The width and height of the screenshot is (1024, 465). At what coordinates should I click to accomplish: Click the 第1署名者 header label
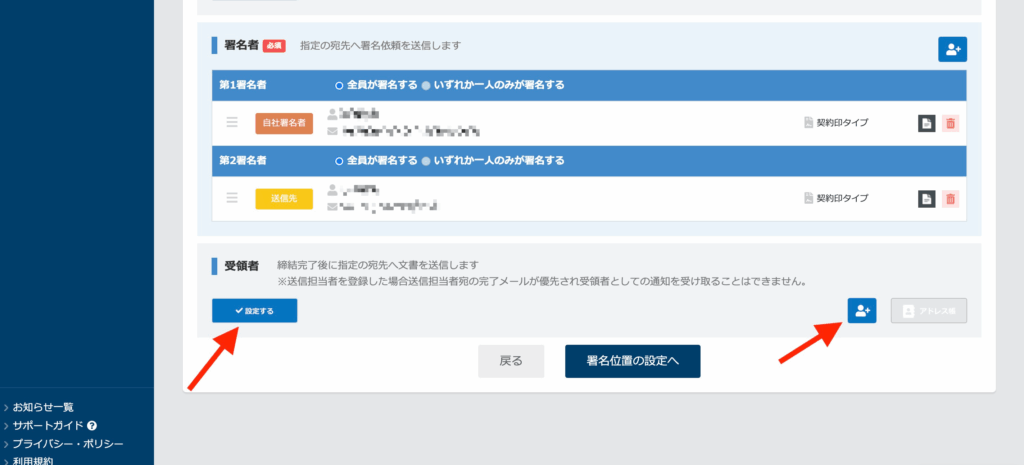point(242,86)
